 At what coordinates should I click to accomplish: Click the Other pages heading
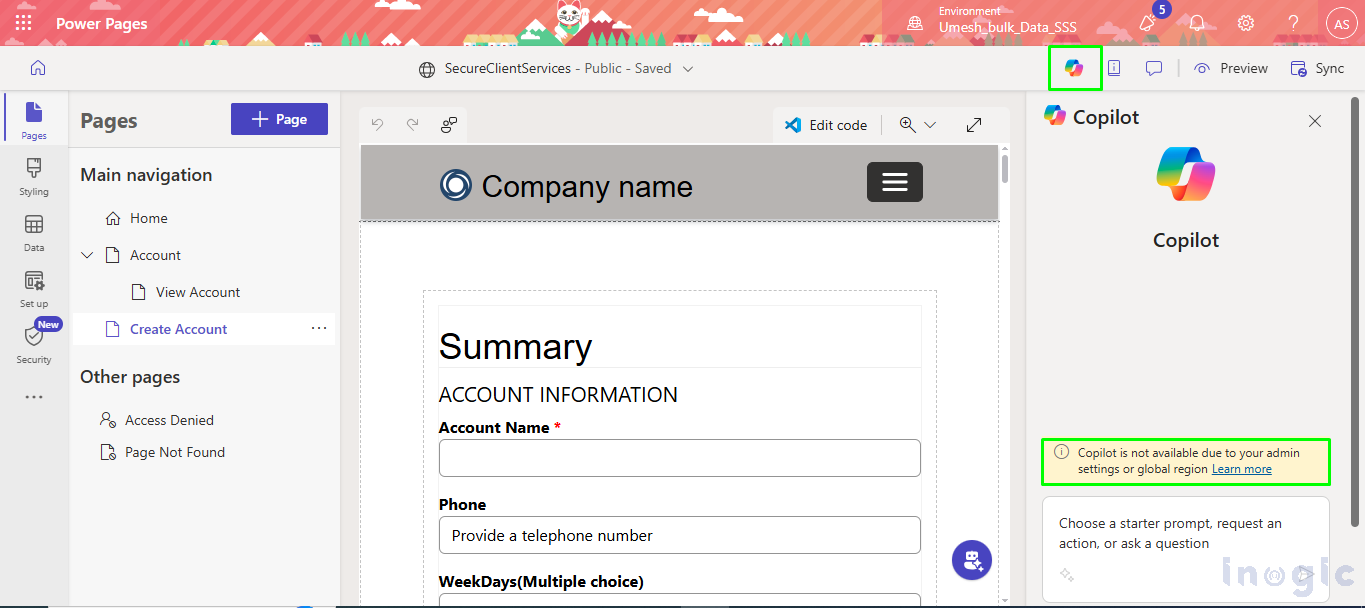(x=130, y=377)
